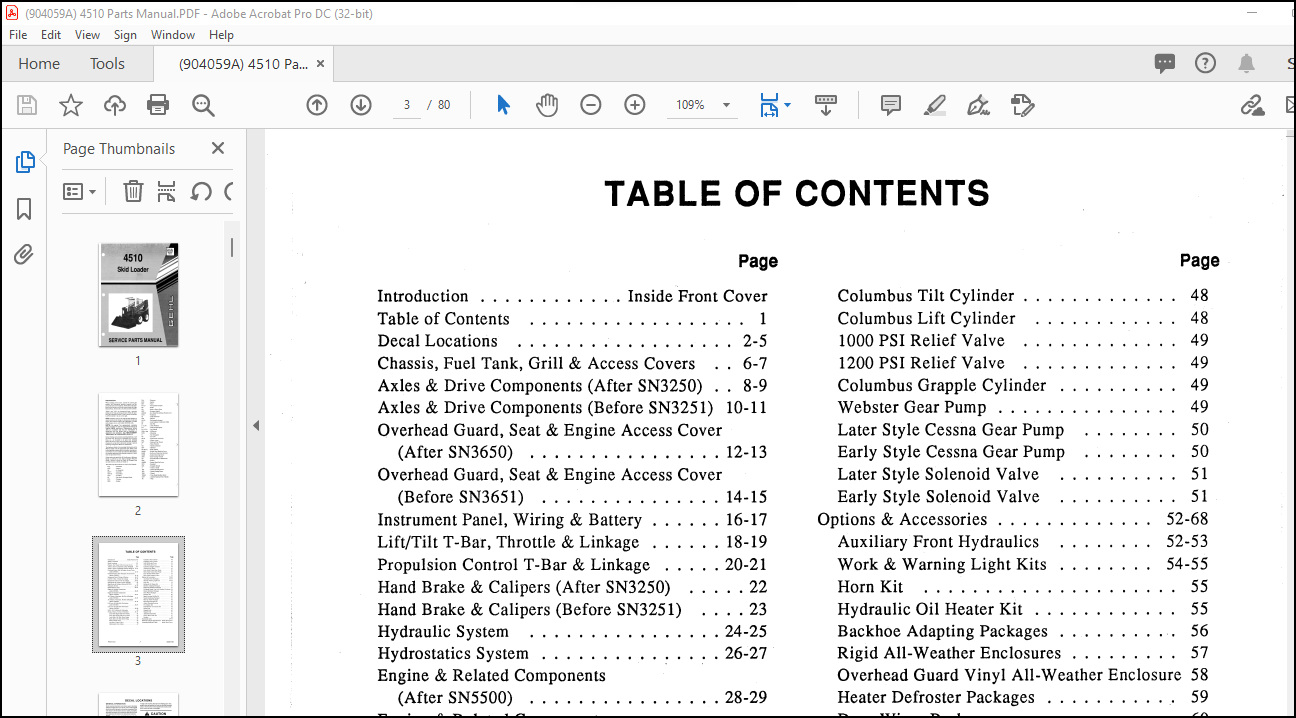
Task: View the notifications bell
Action: pos(1246,64)
